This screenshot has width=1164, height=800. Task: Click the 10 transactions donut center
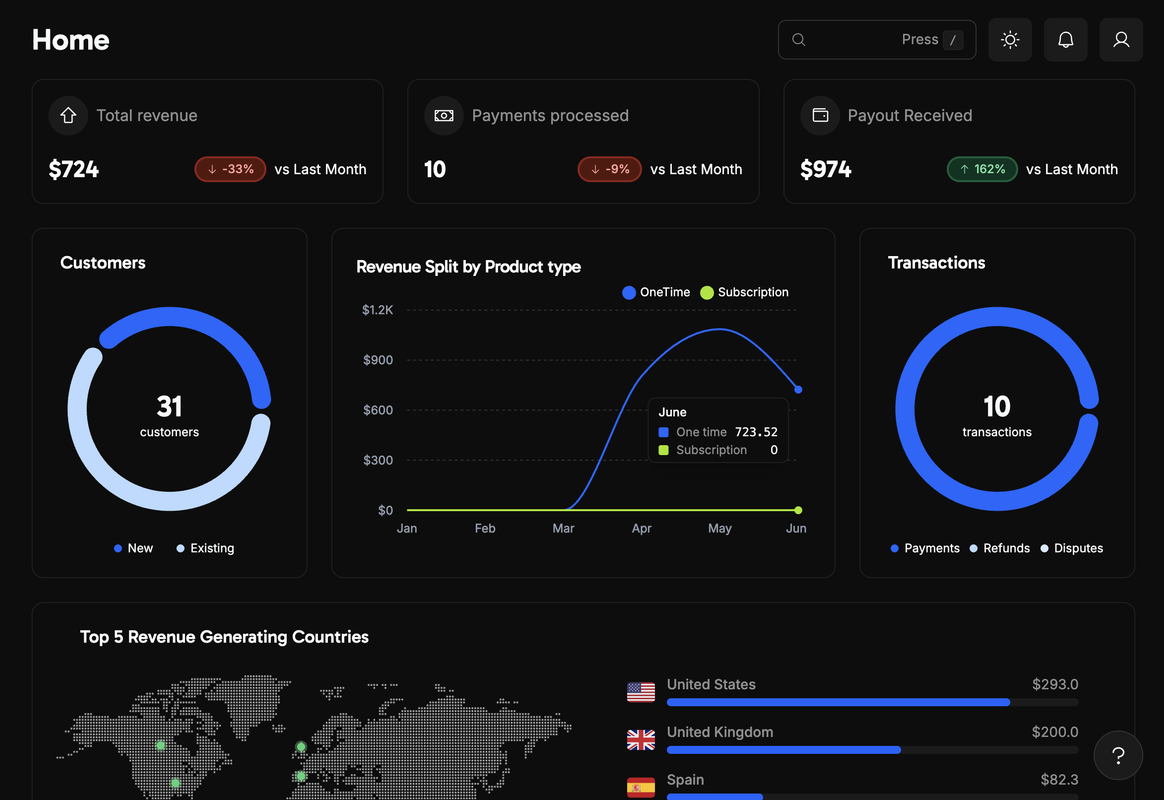pos(997,416)
